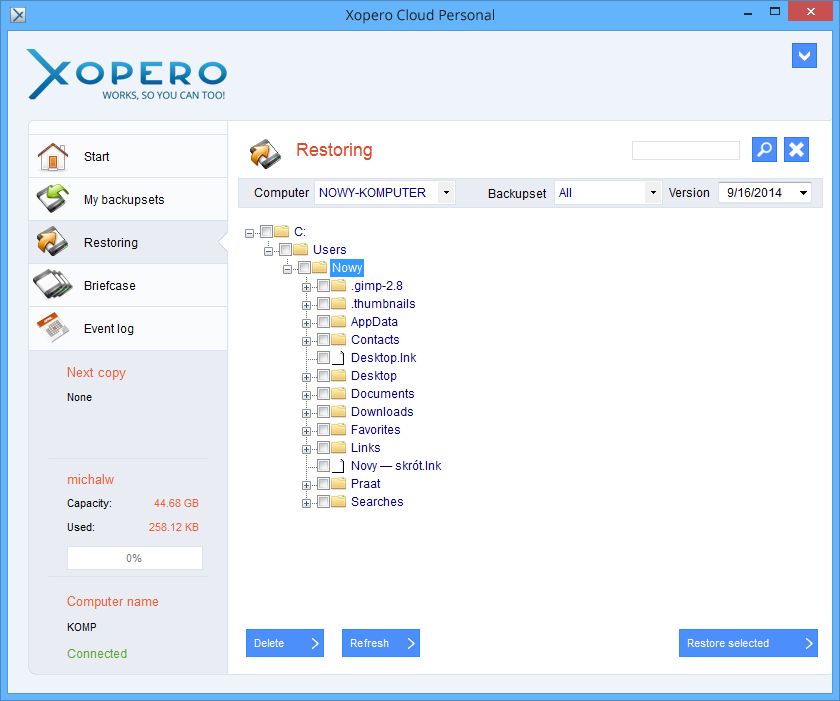840x701 pixels.
Task: Click the Connected status text
Action: pyautogui.click(x=97, y=653)
